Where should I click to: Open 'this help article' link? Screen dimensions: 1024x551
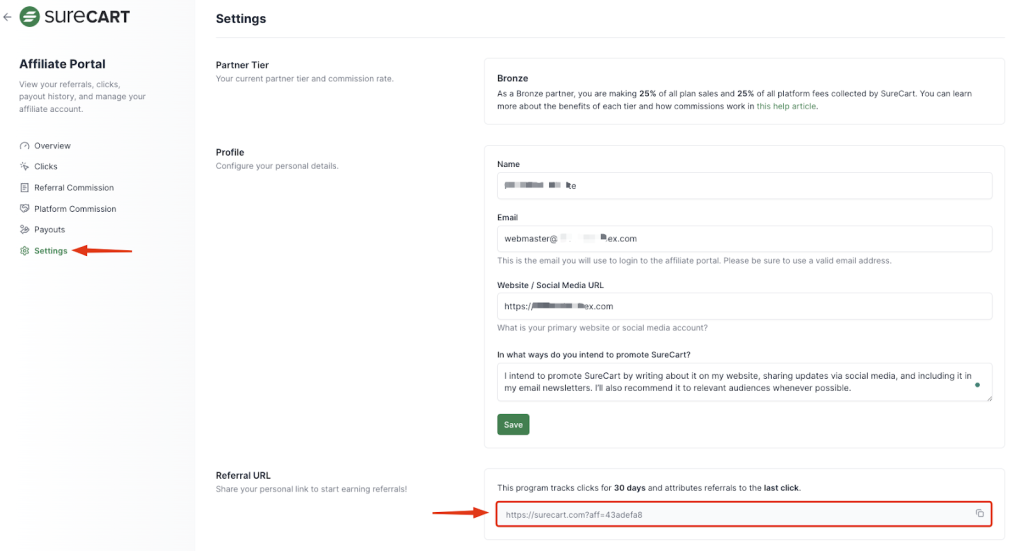click(x=786, y=106)
